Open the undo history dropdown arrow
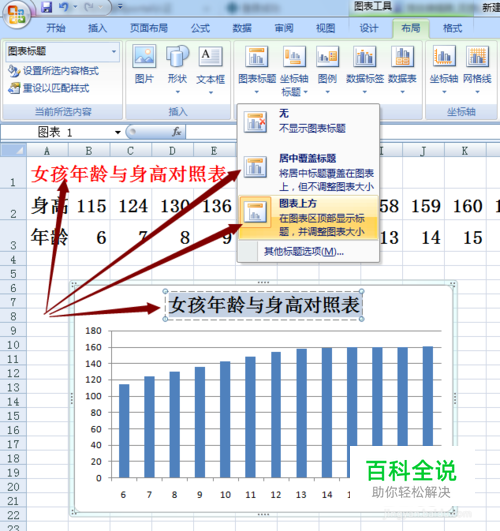The width and height of the screenshot is (500, 531). click(75, 7)
